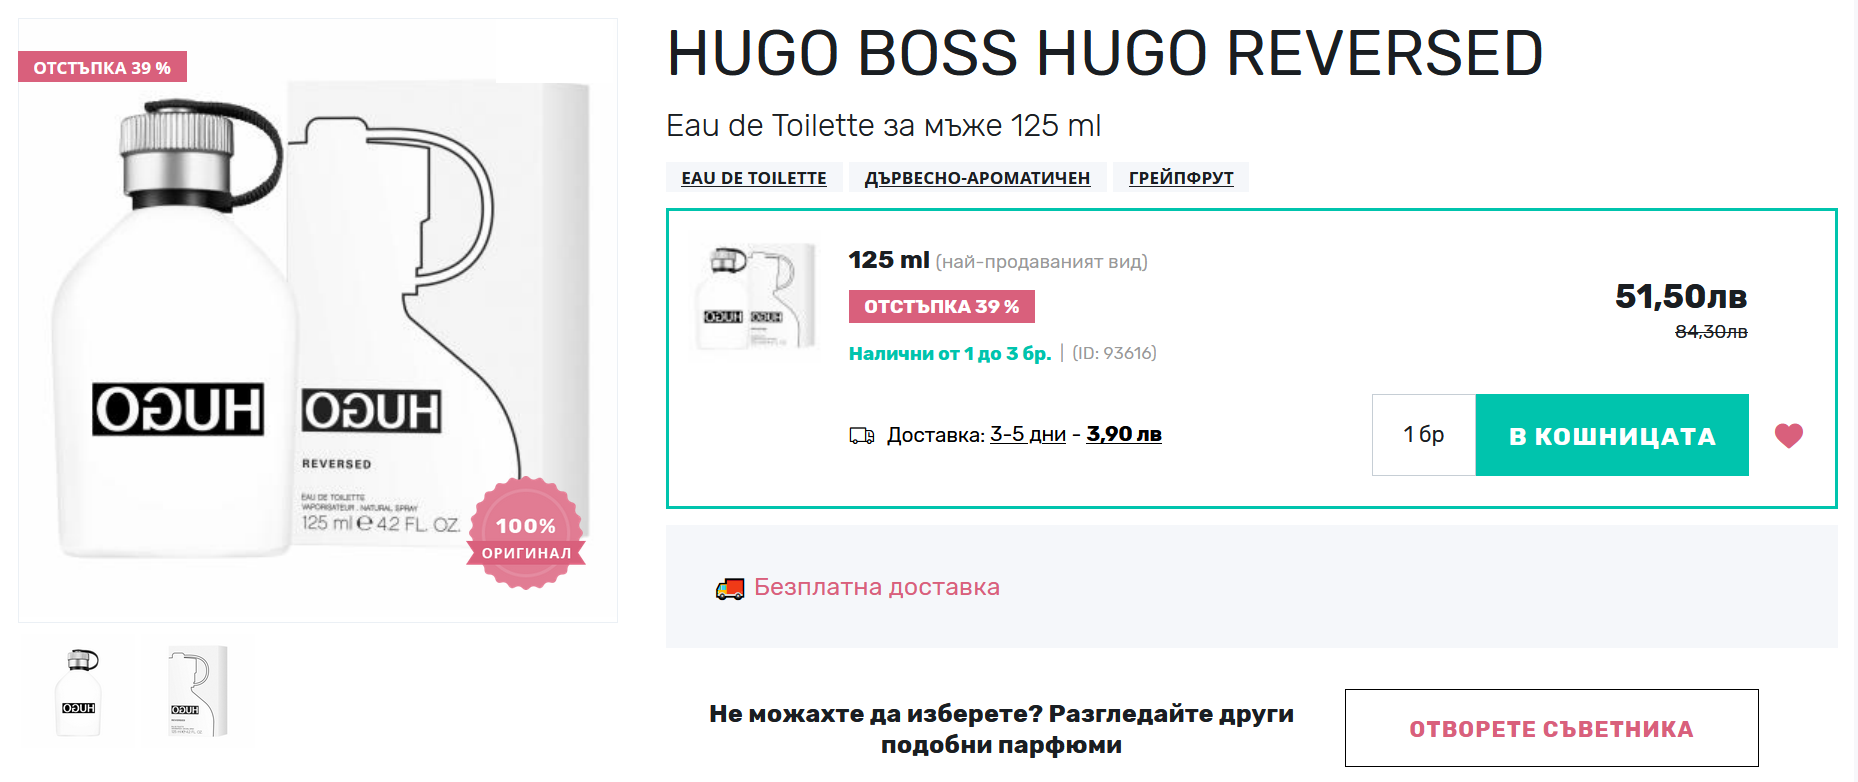
Task: Open the ГРЕЙПФРУТ tag
Action: pyautogui.click(x=1181, y=177)
